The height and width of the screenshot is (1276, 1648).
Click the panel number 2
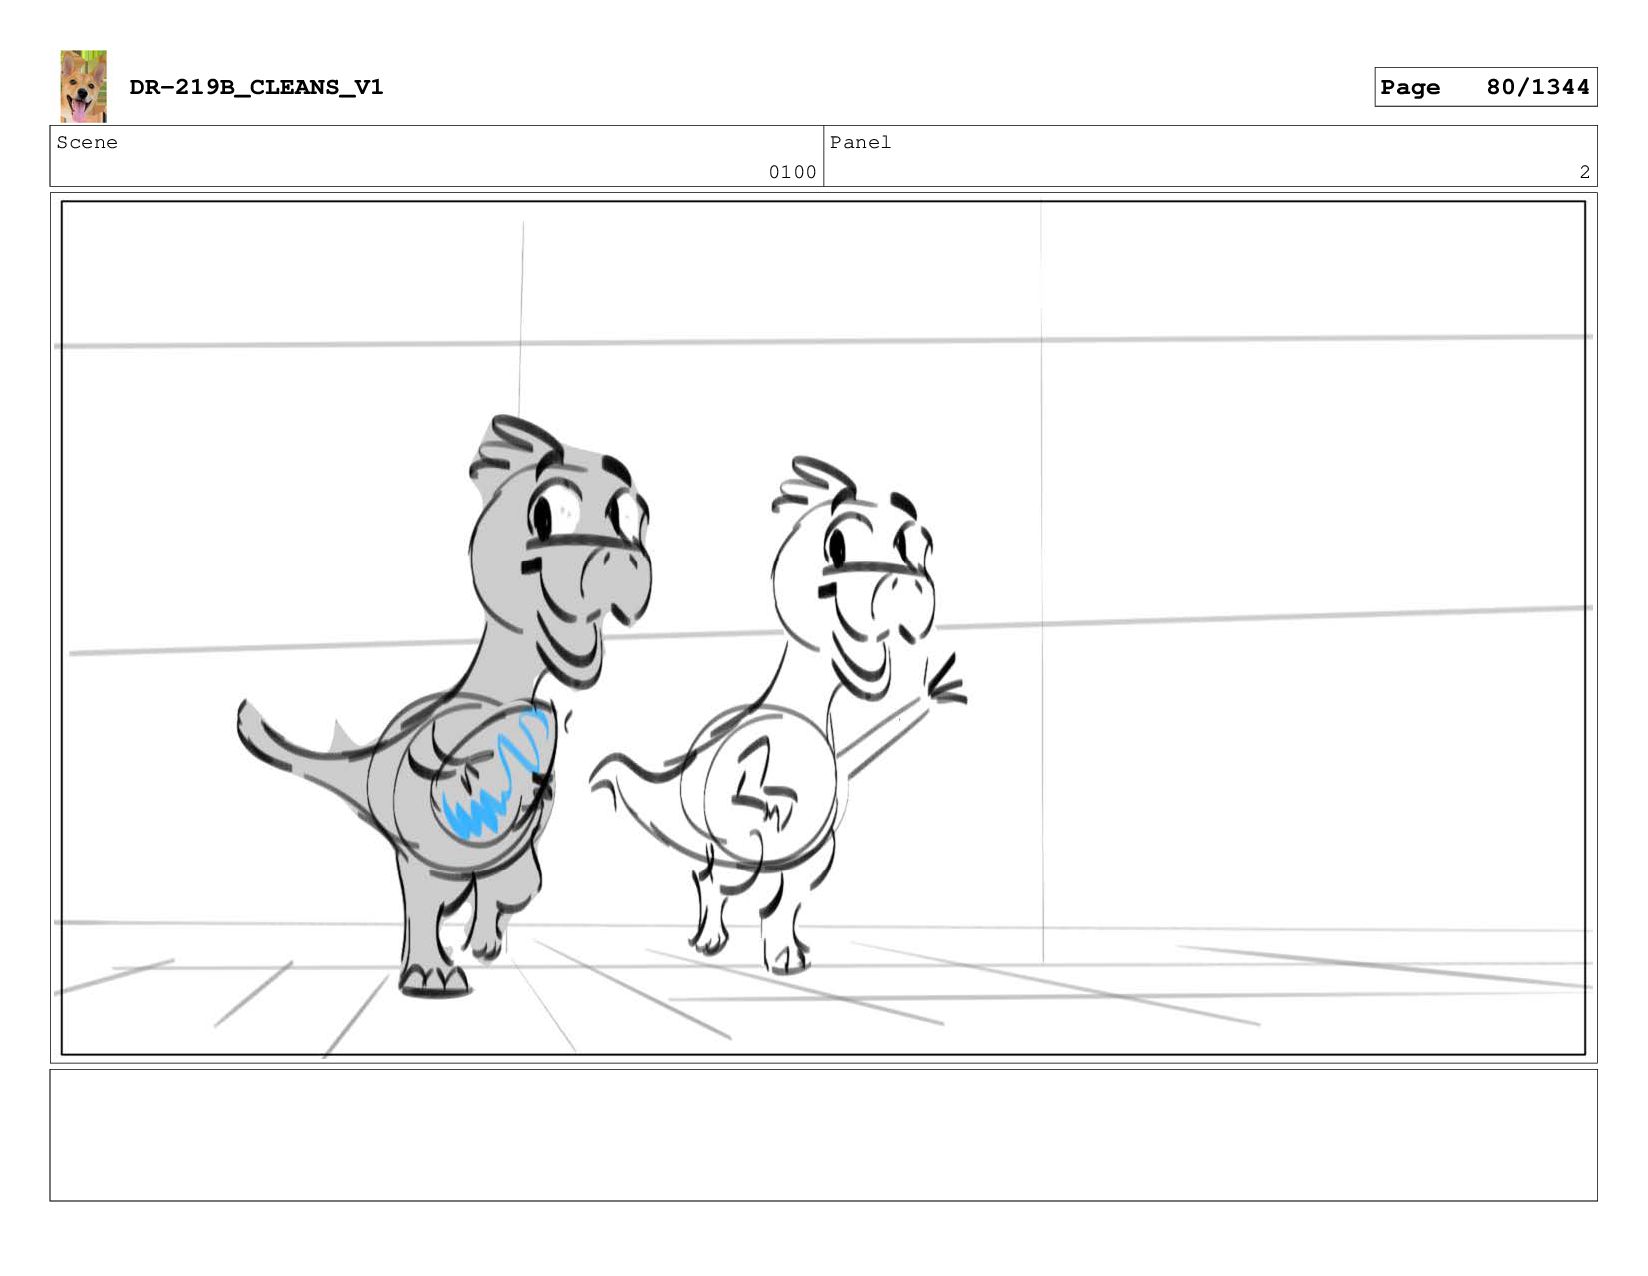[1584, 172]
